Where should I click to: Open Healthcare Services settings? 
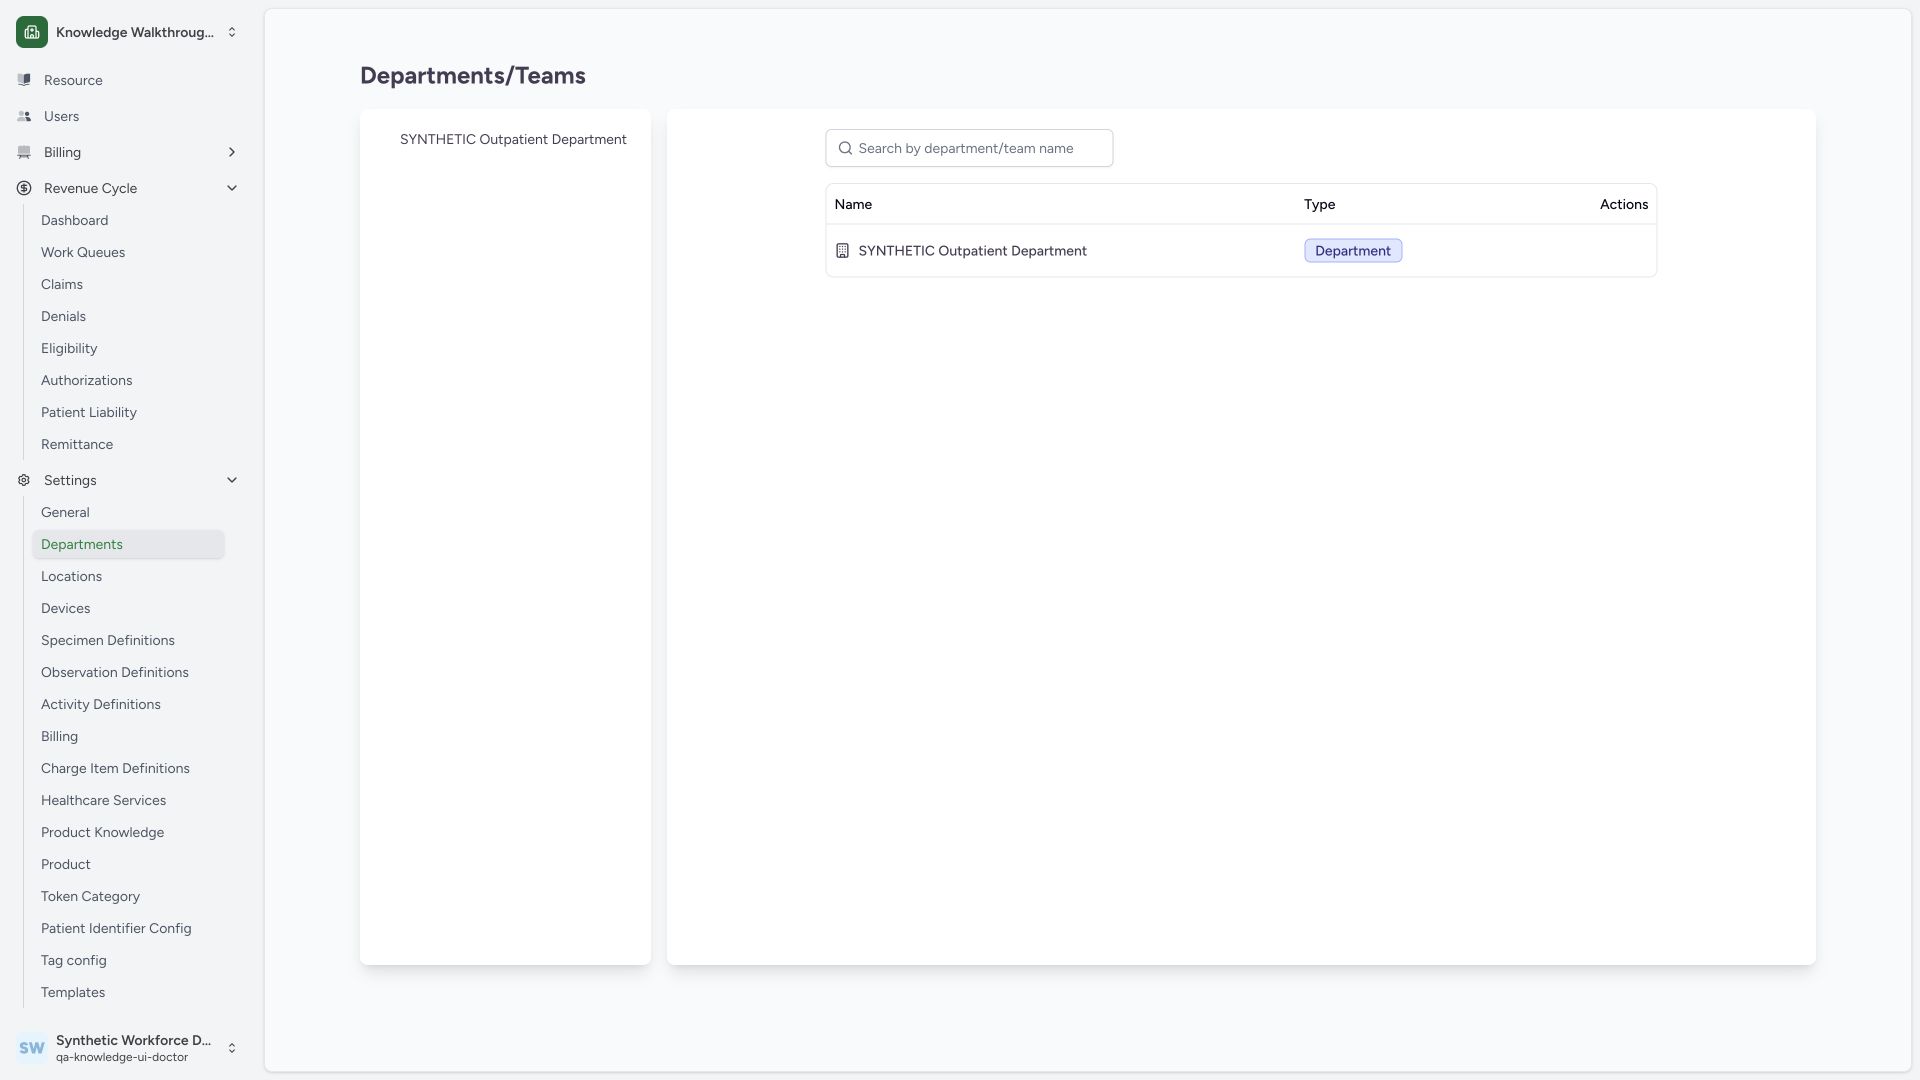104,800
